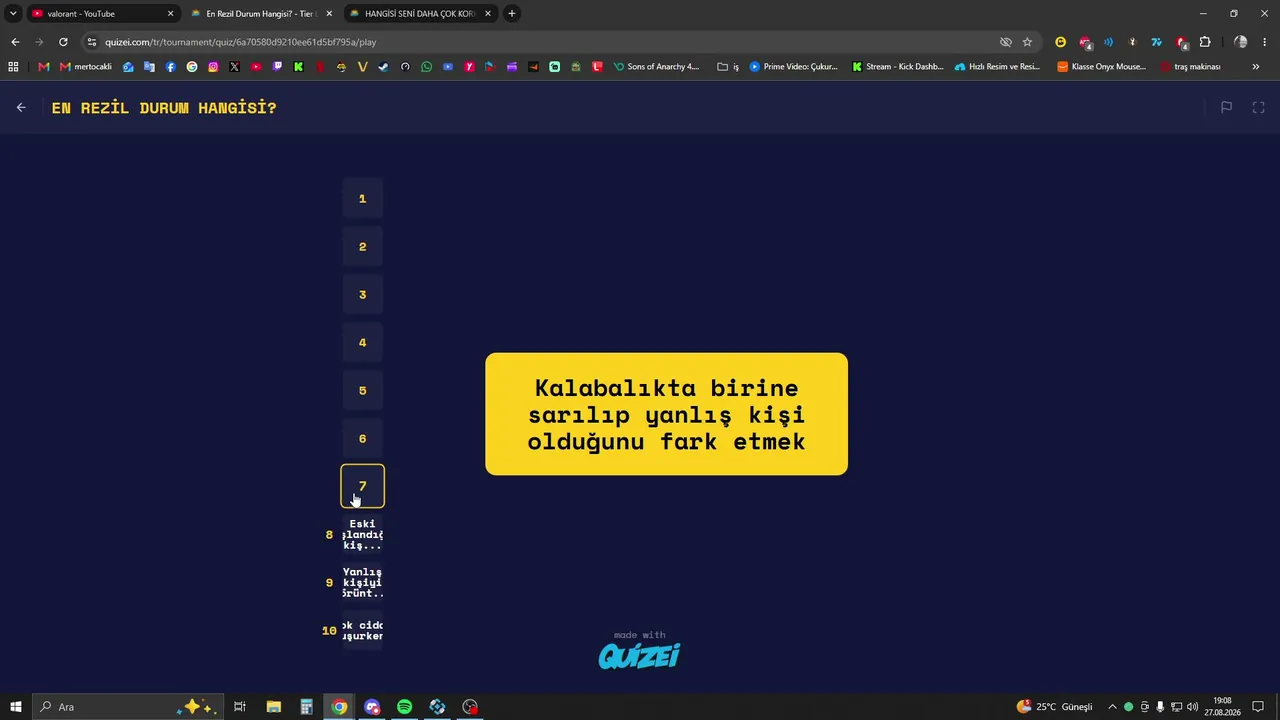The image size is (1280, 720).
Task: Open Task View on the taskbar
Action: (240, 707)
